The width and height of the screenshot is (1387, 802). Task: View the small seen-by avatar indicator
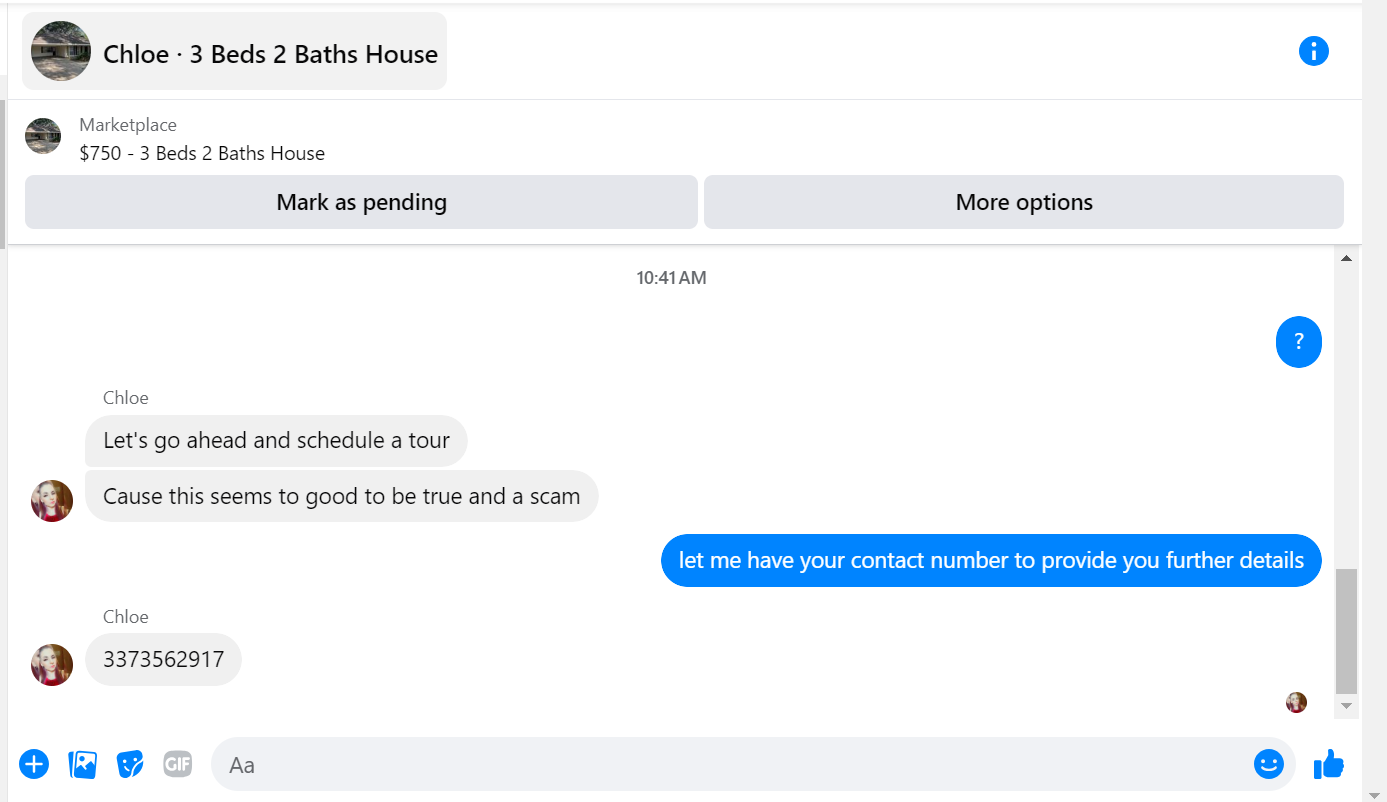[x=1296, y=702]
